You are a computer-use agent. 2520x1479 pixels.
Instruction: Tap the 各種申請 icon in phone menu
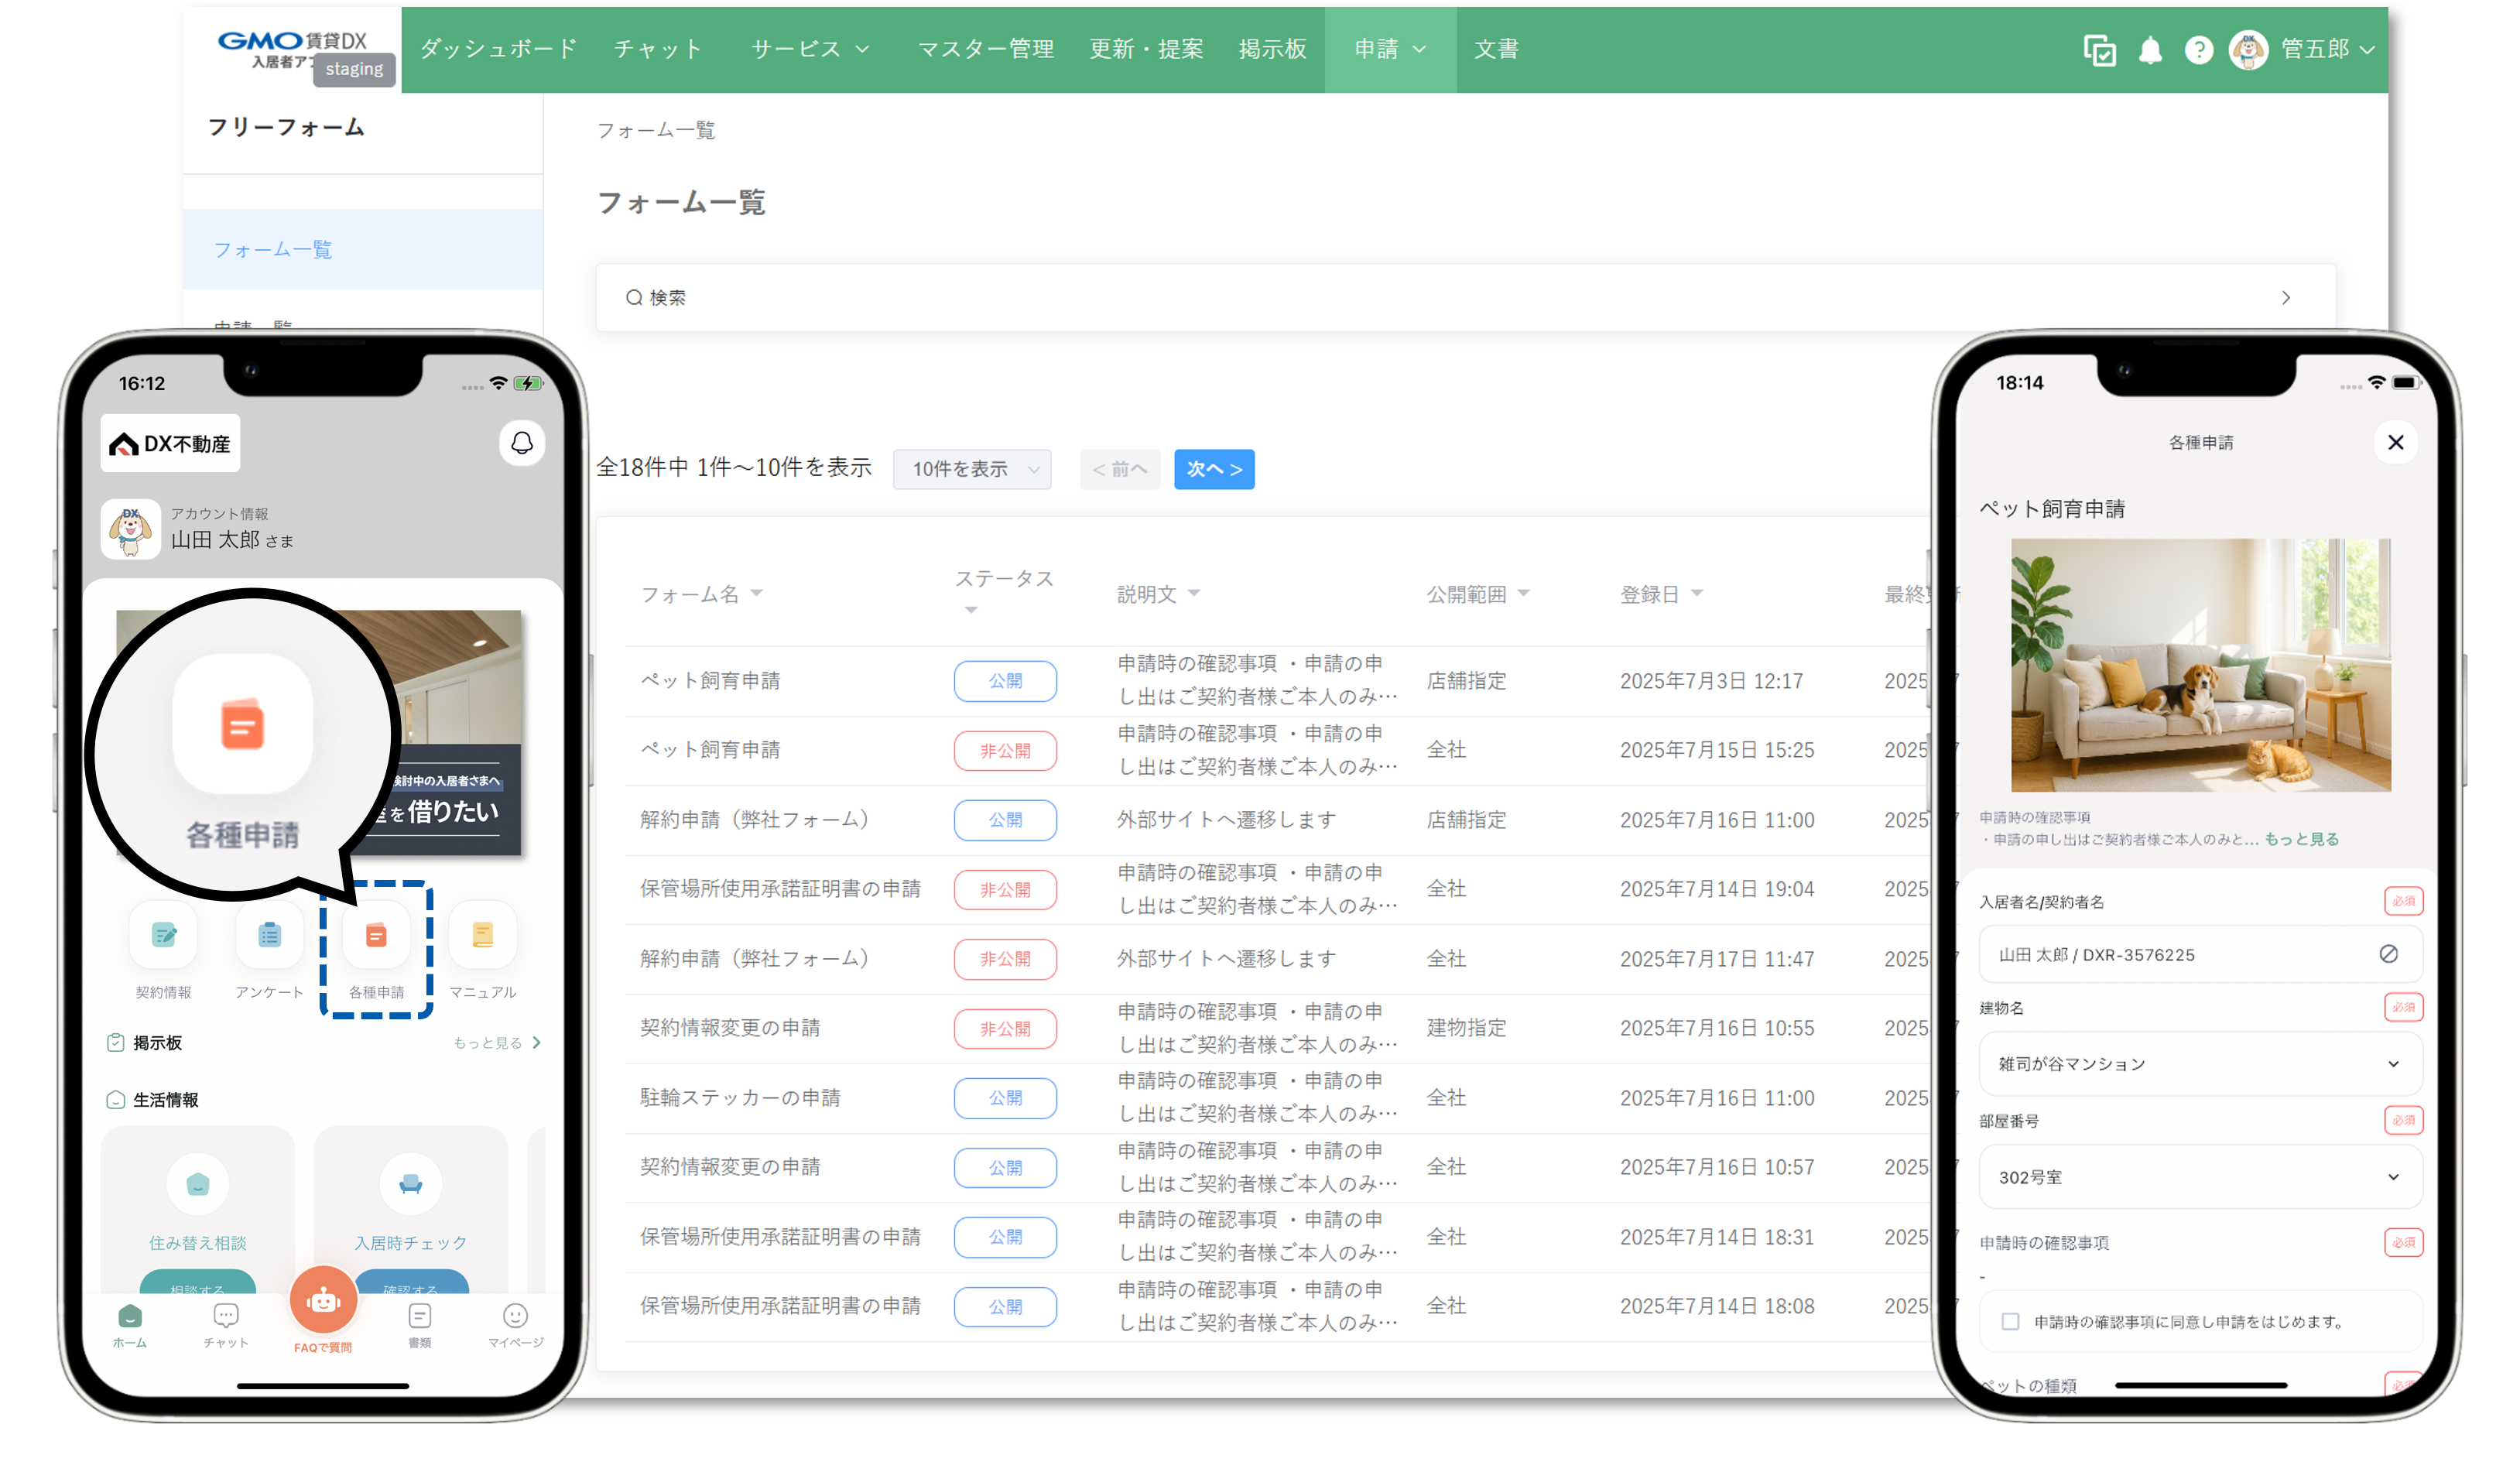point(376,936)
